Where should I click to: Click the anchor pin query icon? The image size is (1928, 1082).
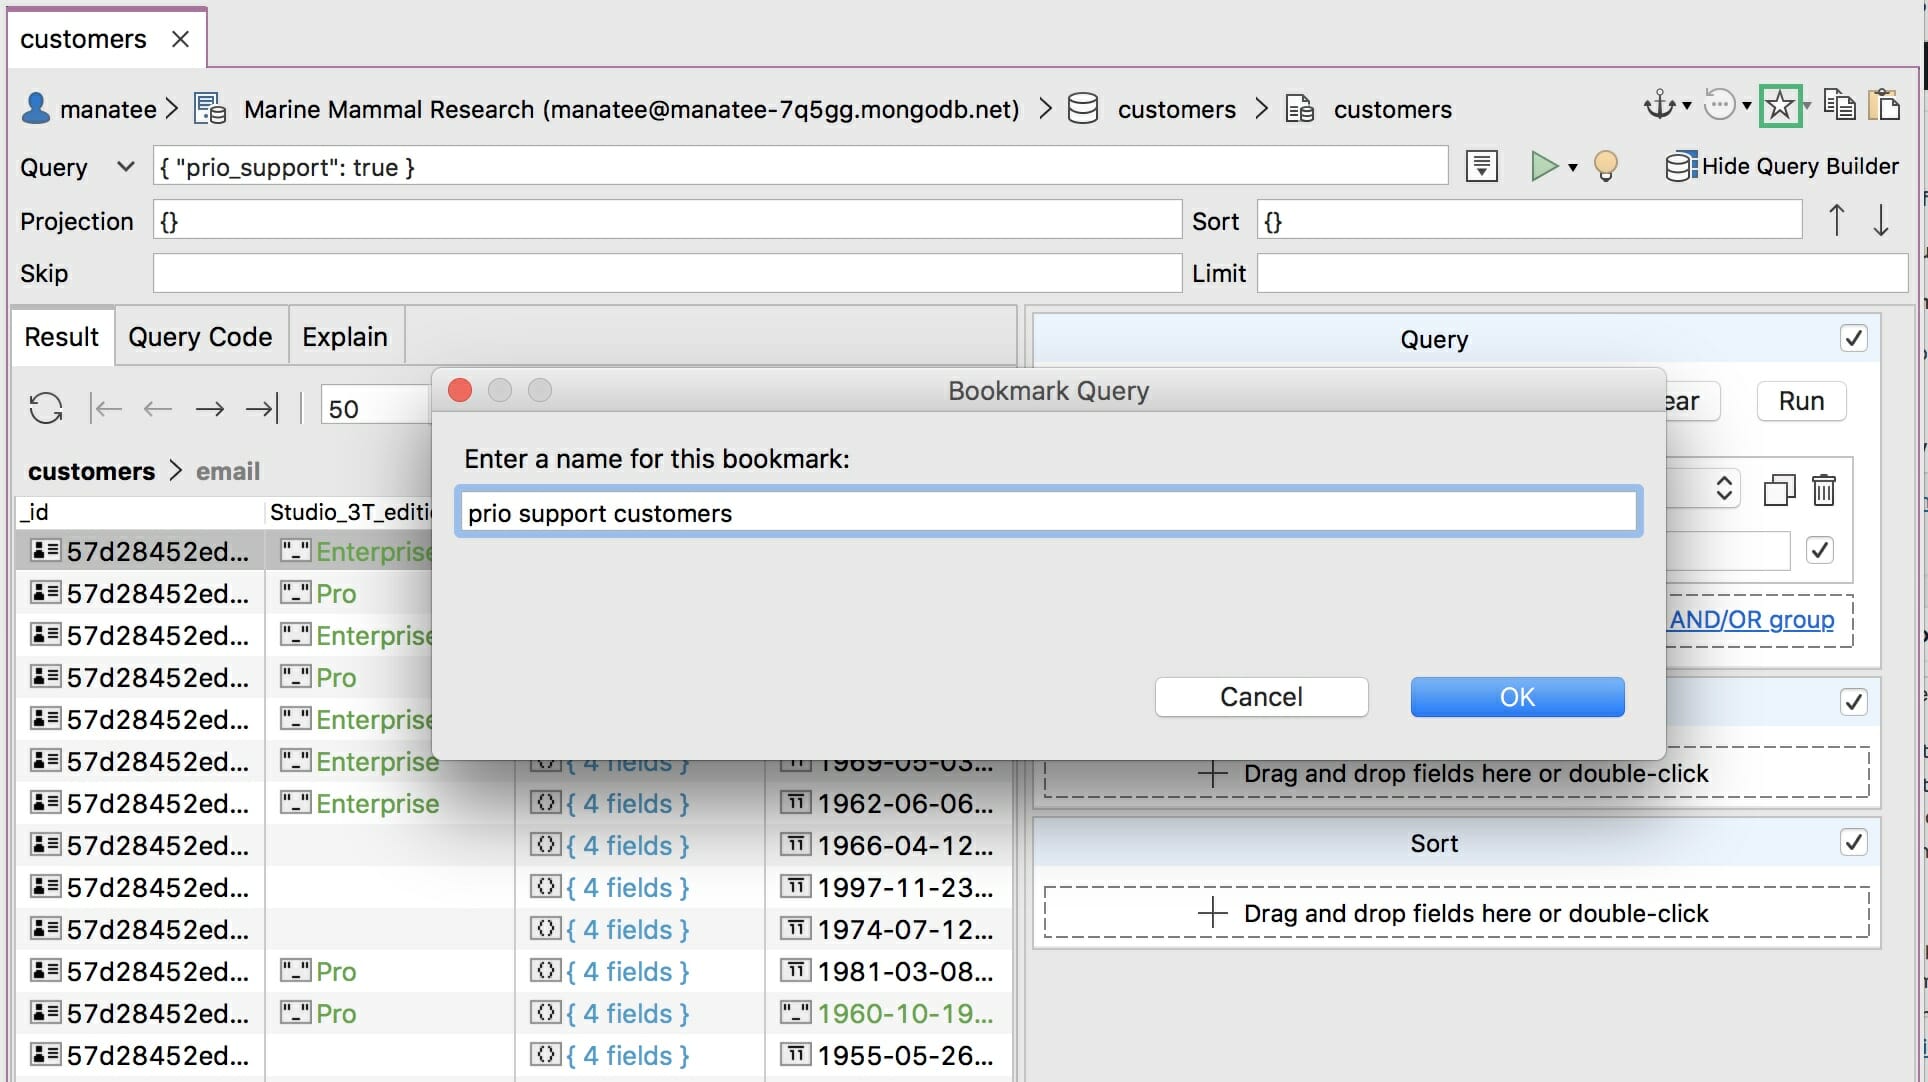click(x=1660, y=105)
